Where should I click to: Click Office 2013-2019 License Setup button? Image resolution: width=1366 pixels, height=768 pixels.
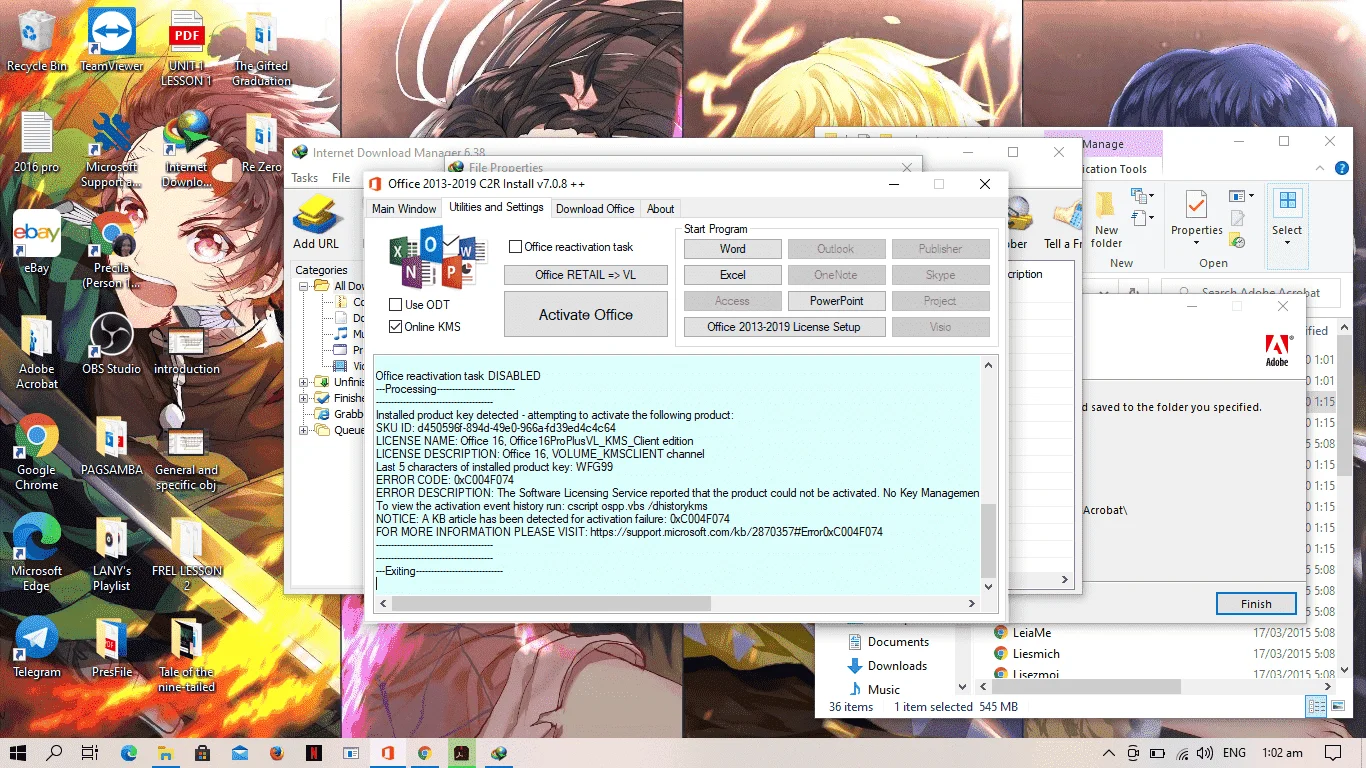pos(784,327)
